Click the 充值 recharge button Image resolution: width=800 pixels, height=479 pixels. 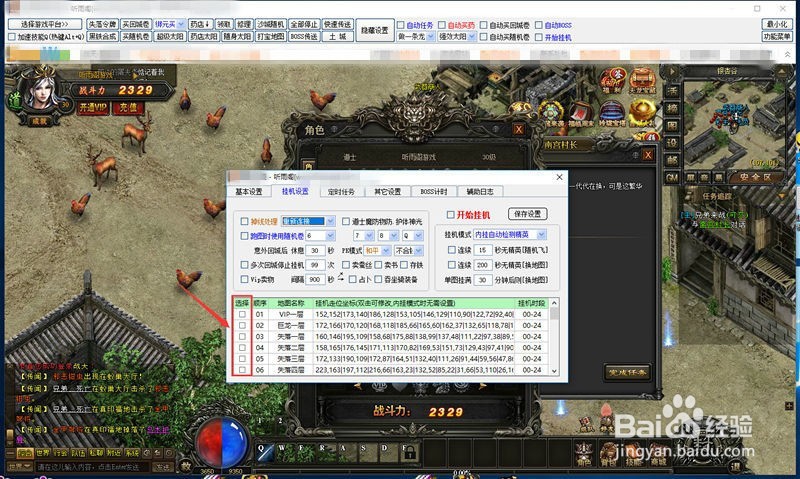(128, 108)
